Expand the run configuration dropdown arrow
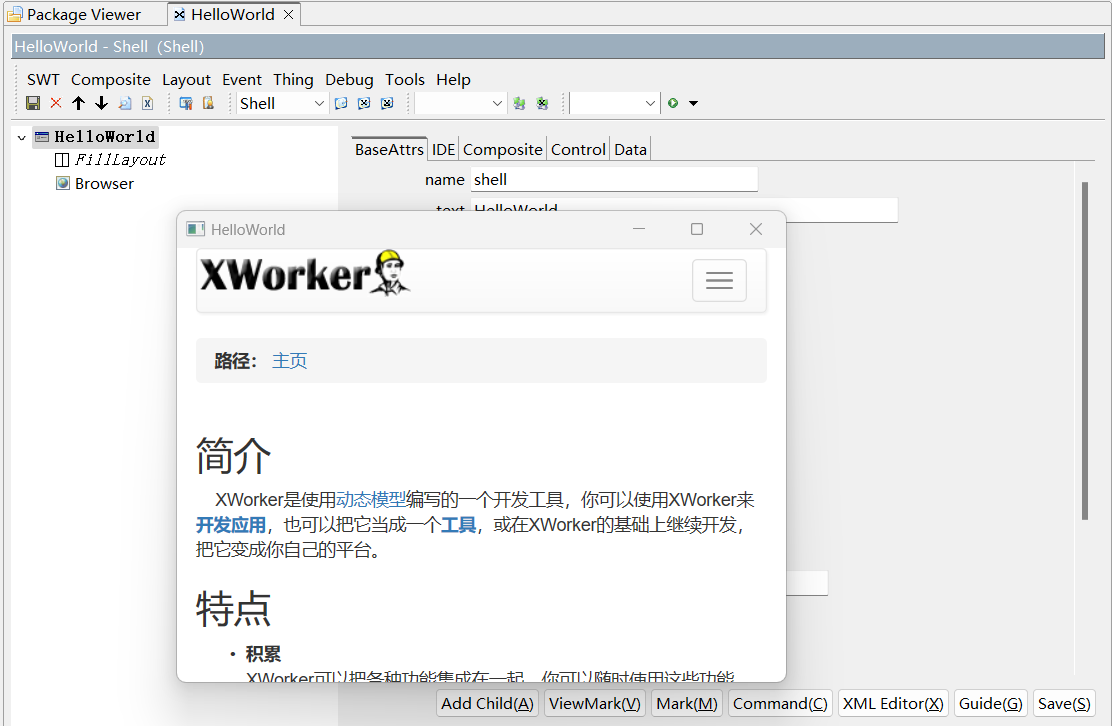This screenshot has width=1112, height=726. tap(693, 103)
